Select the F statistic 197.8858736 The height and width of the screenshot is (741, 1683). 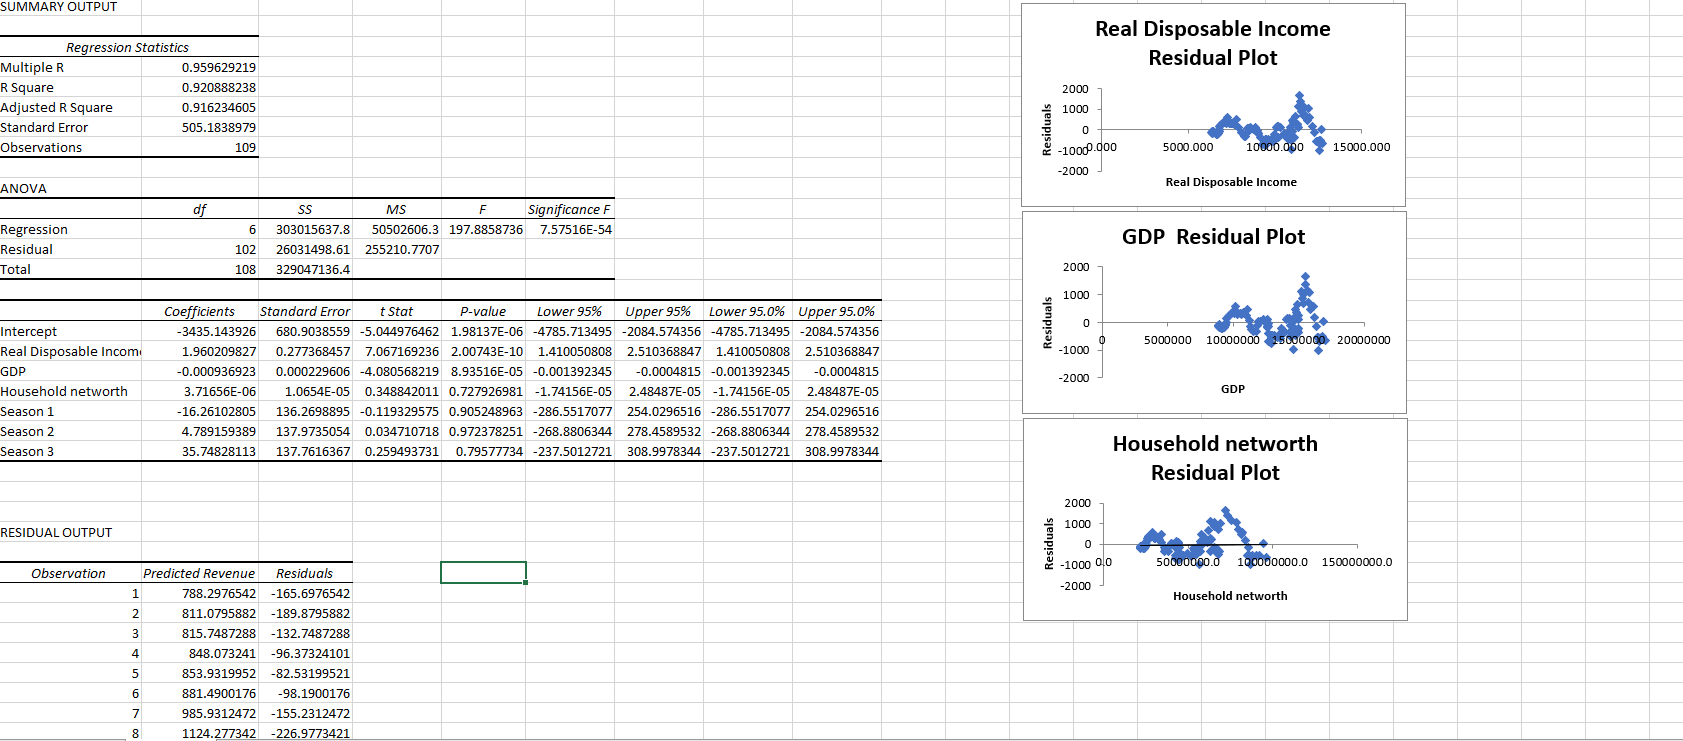pos(486,230)
